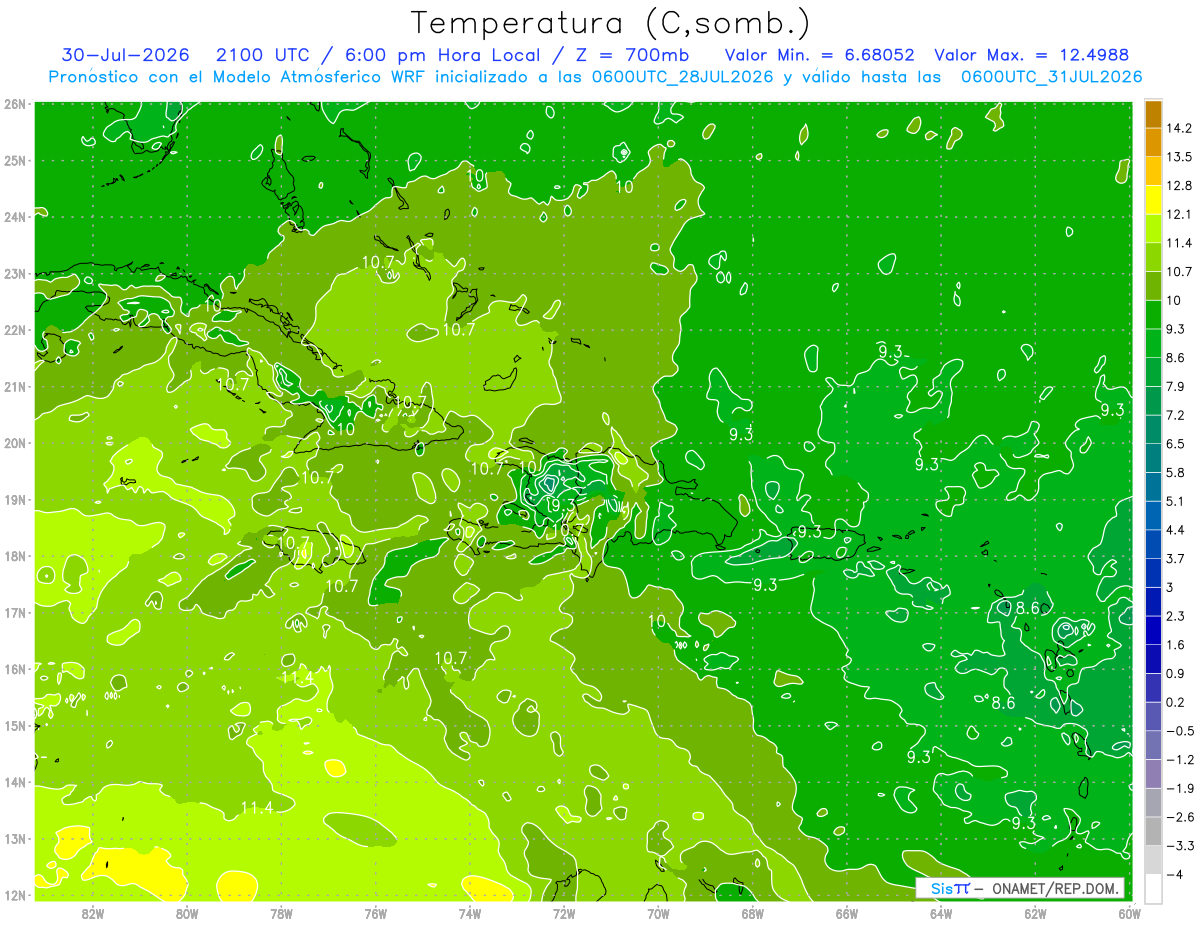Click the 80W longitude axis label

pyautogui.click(x=187, y=913)
